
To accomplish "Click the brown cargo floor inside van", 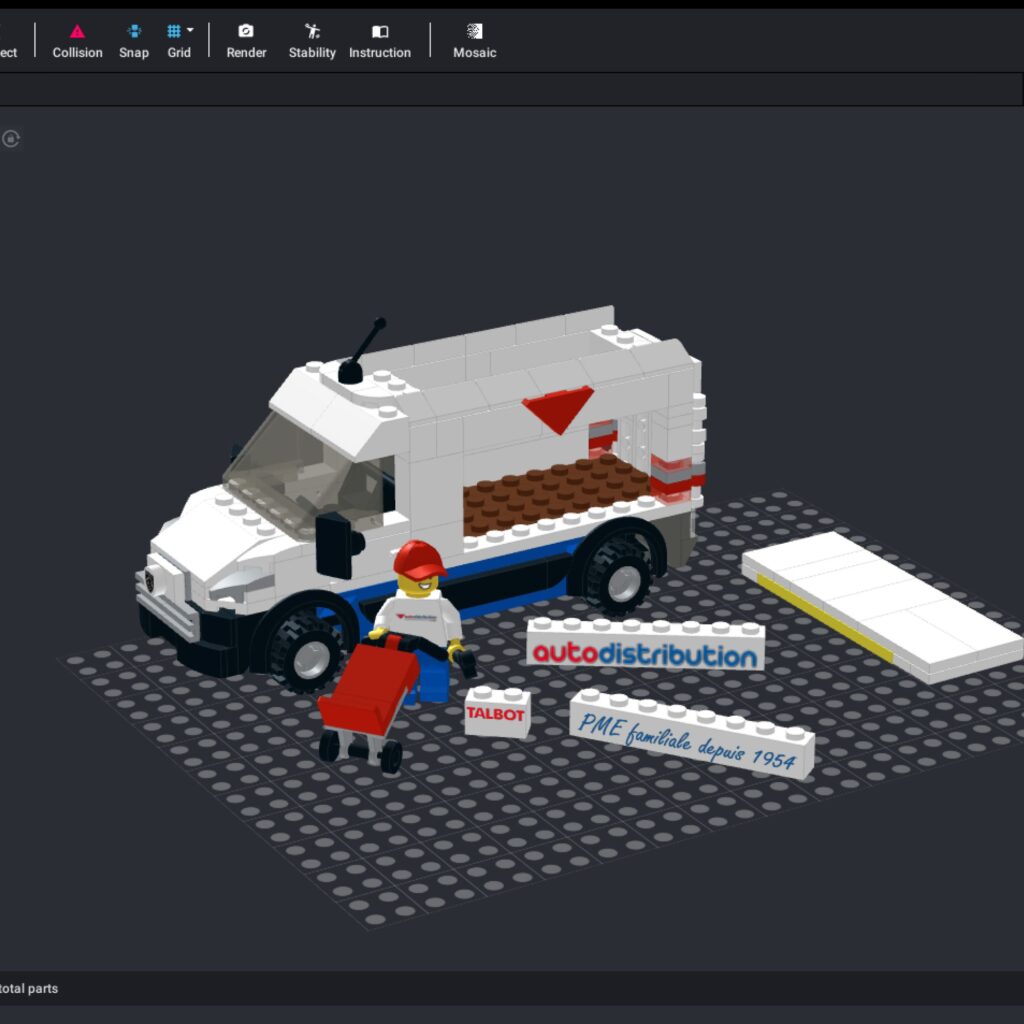I will (555, 490).
